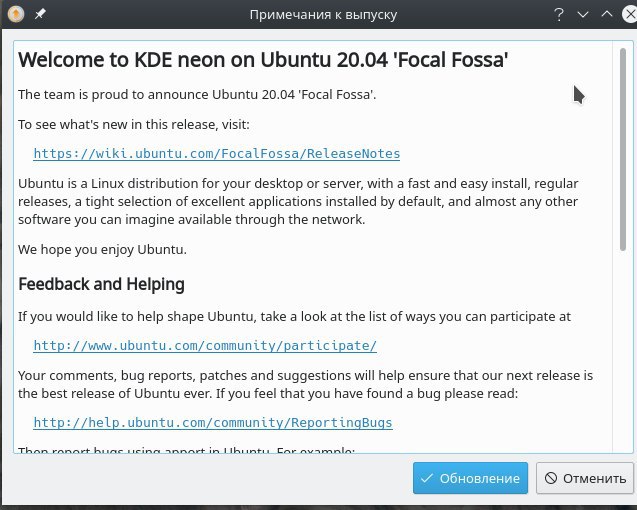Click the 'Your comments, bug reports' paragraph
Image resolution: width=637 pixels, height=510 pixels.
point(306,384)
